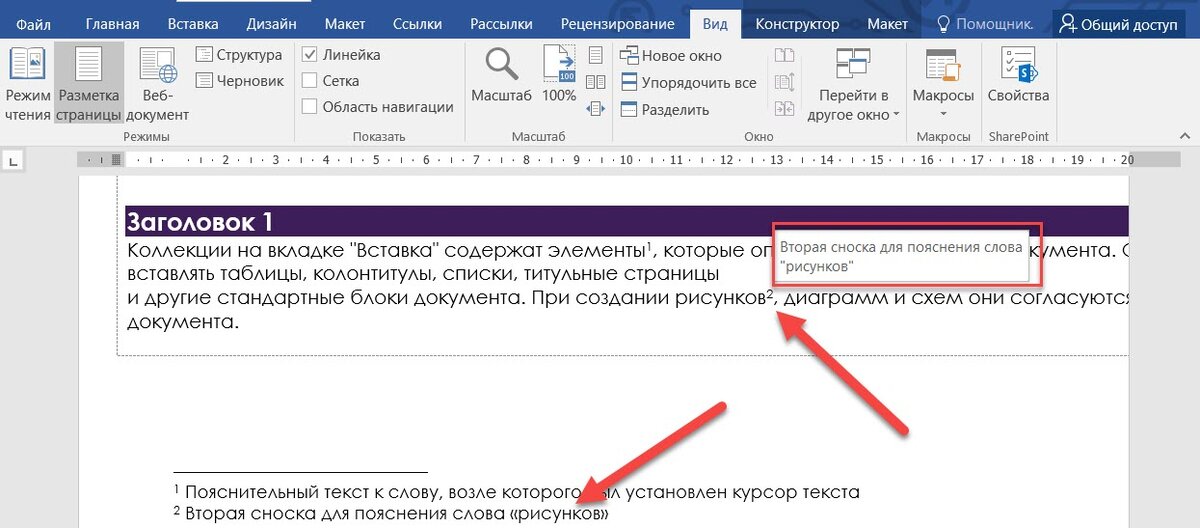Click the reset window position icon
The width and height of the screenshot is (1200, 528).
click(785, 109)
